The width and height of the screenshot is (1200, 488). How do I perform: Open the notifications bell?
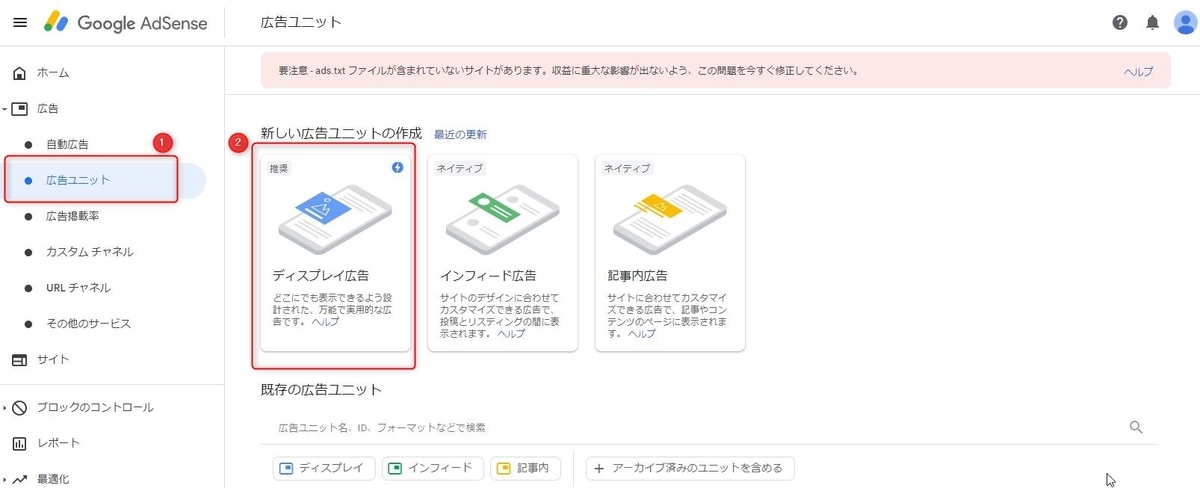click(x=1153, y=22)
